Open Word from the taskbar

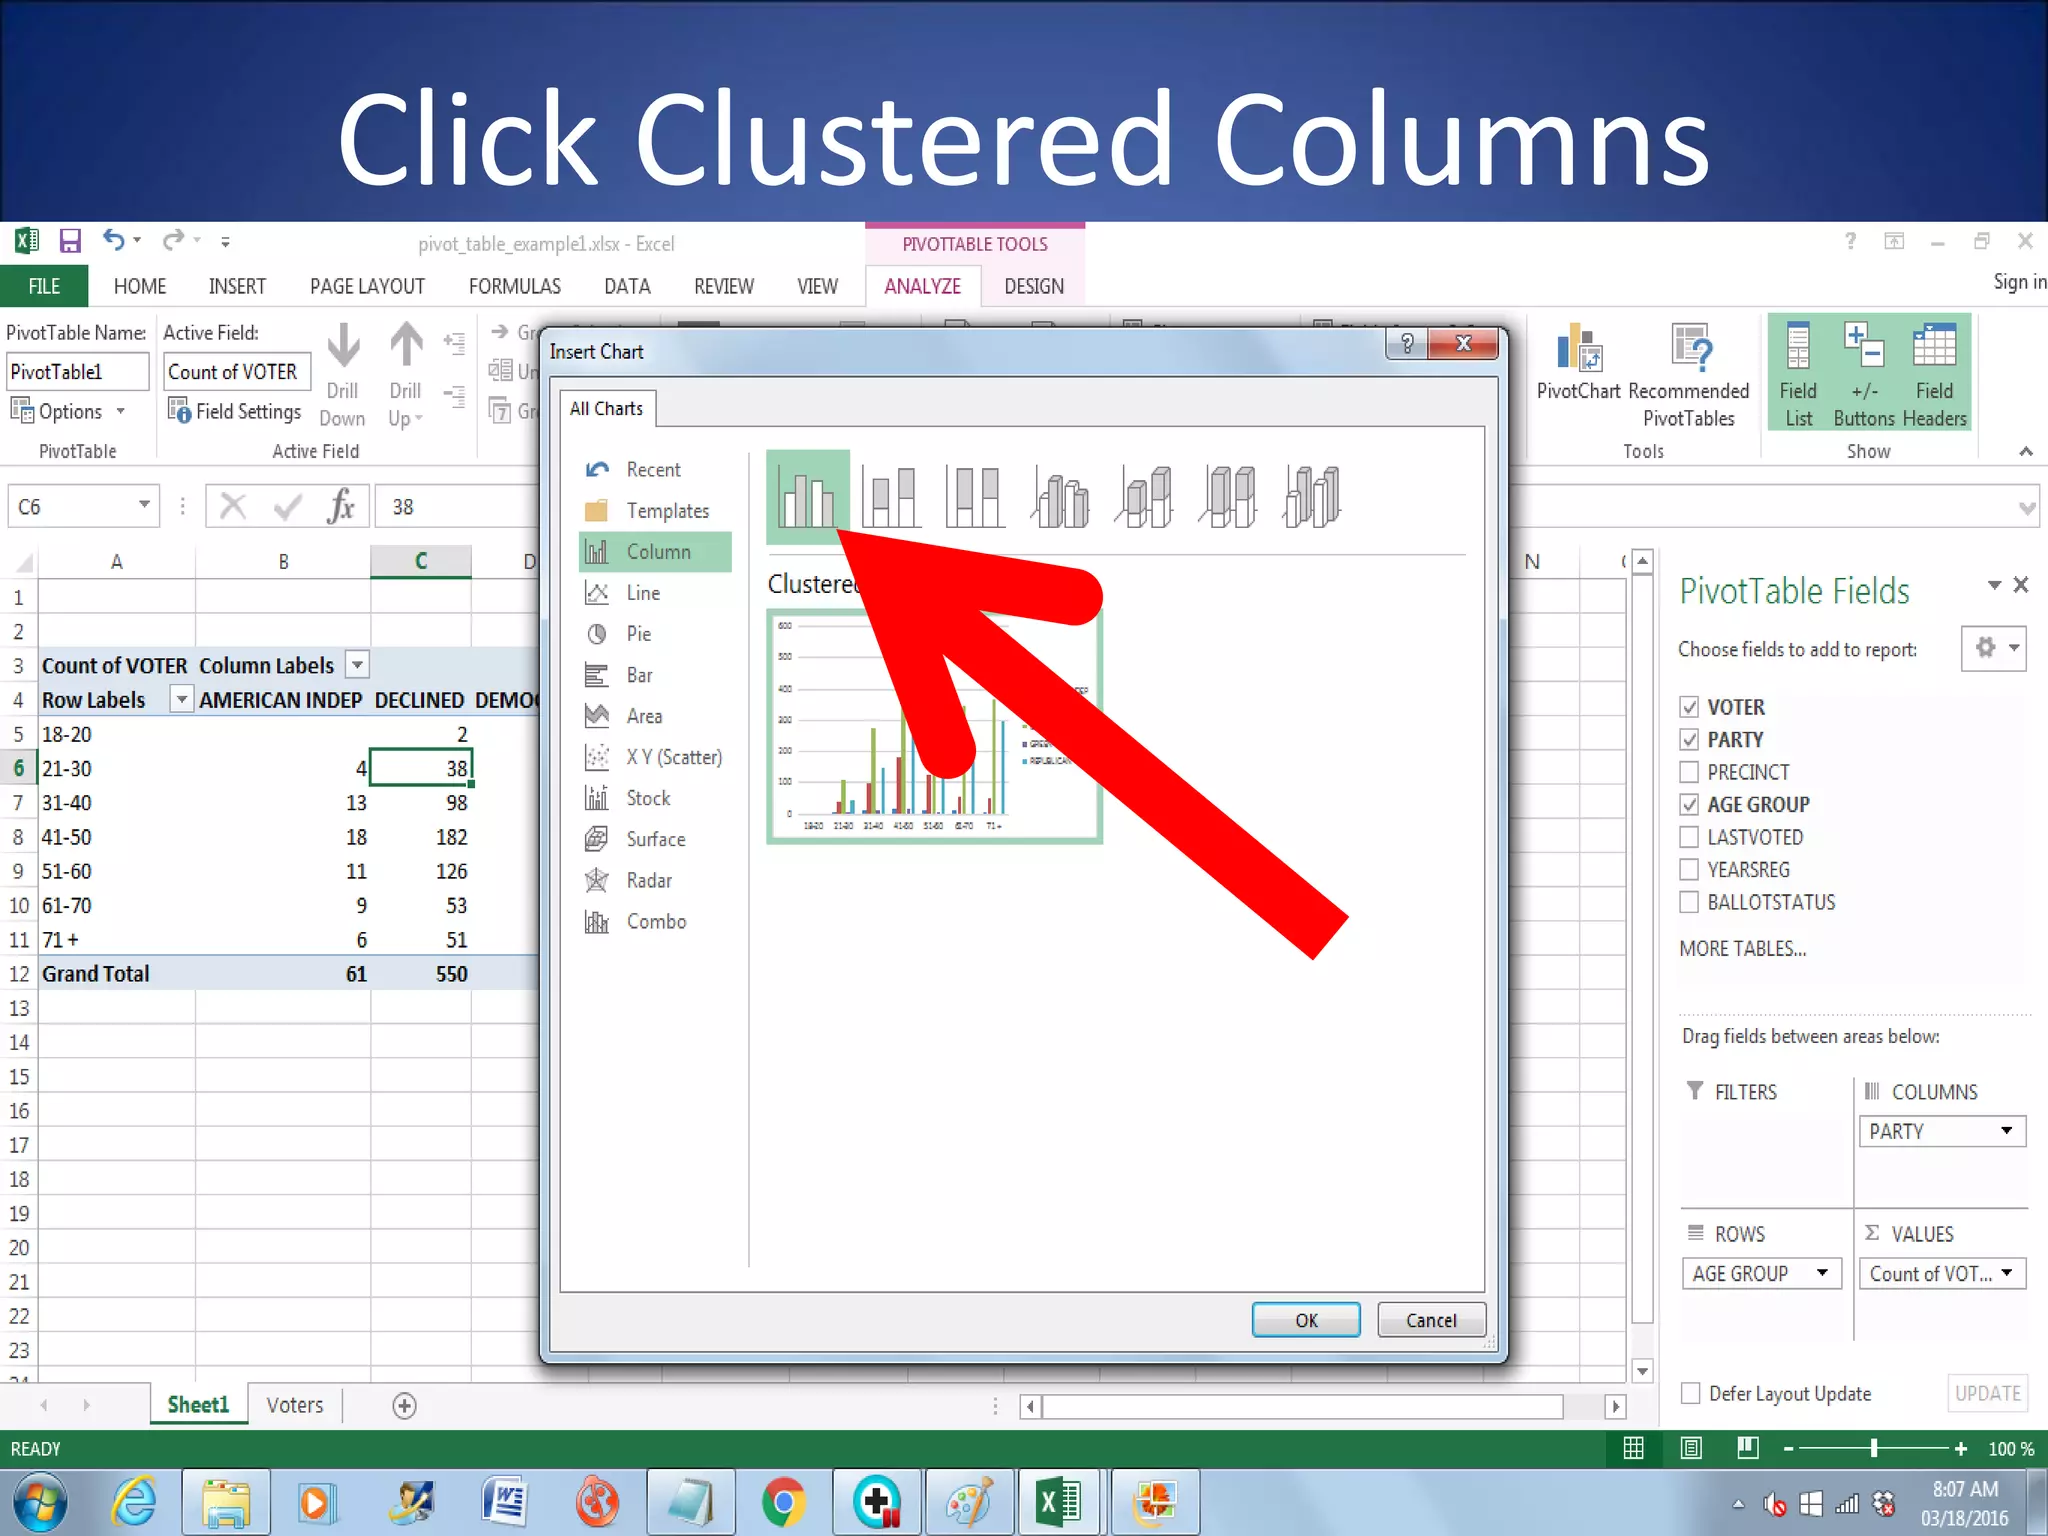click(504, 1502)
